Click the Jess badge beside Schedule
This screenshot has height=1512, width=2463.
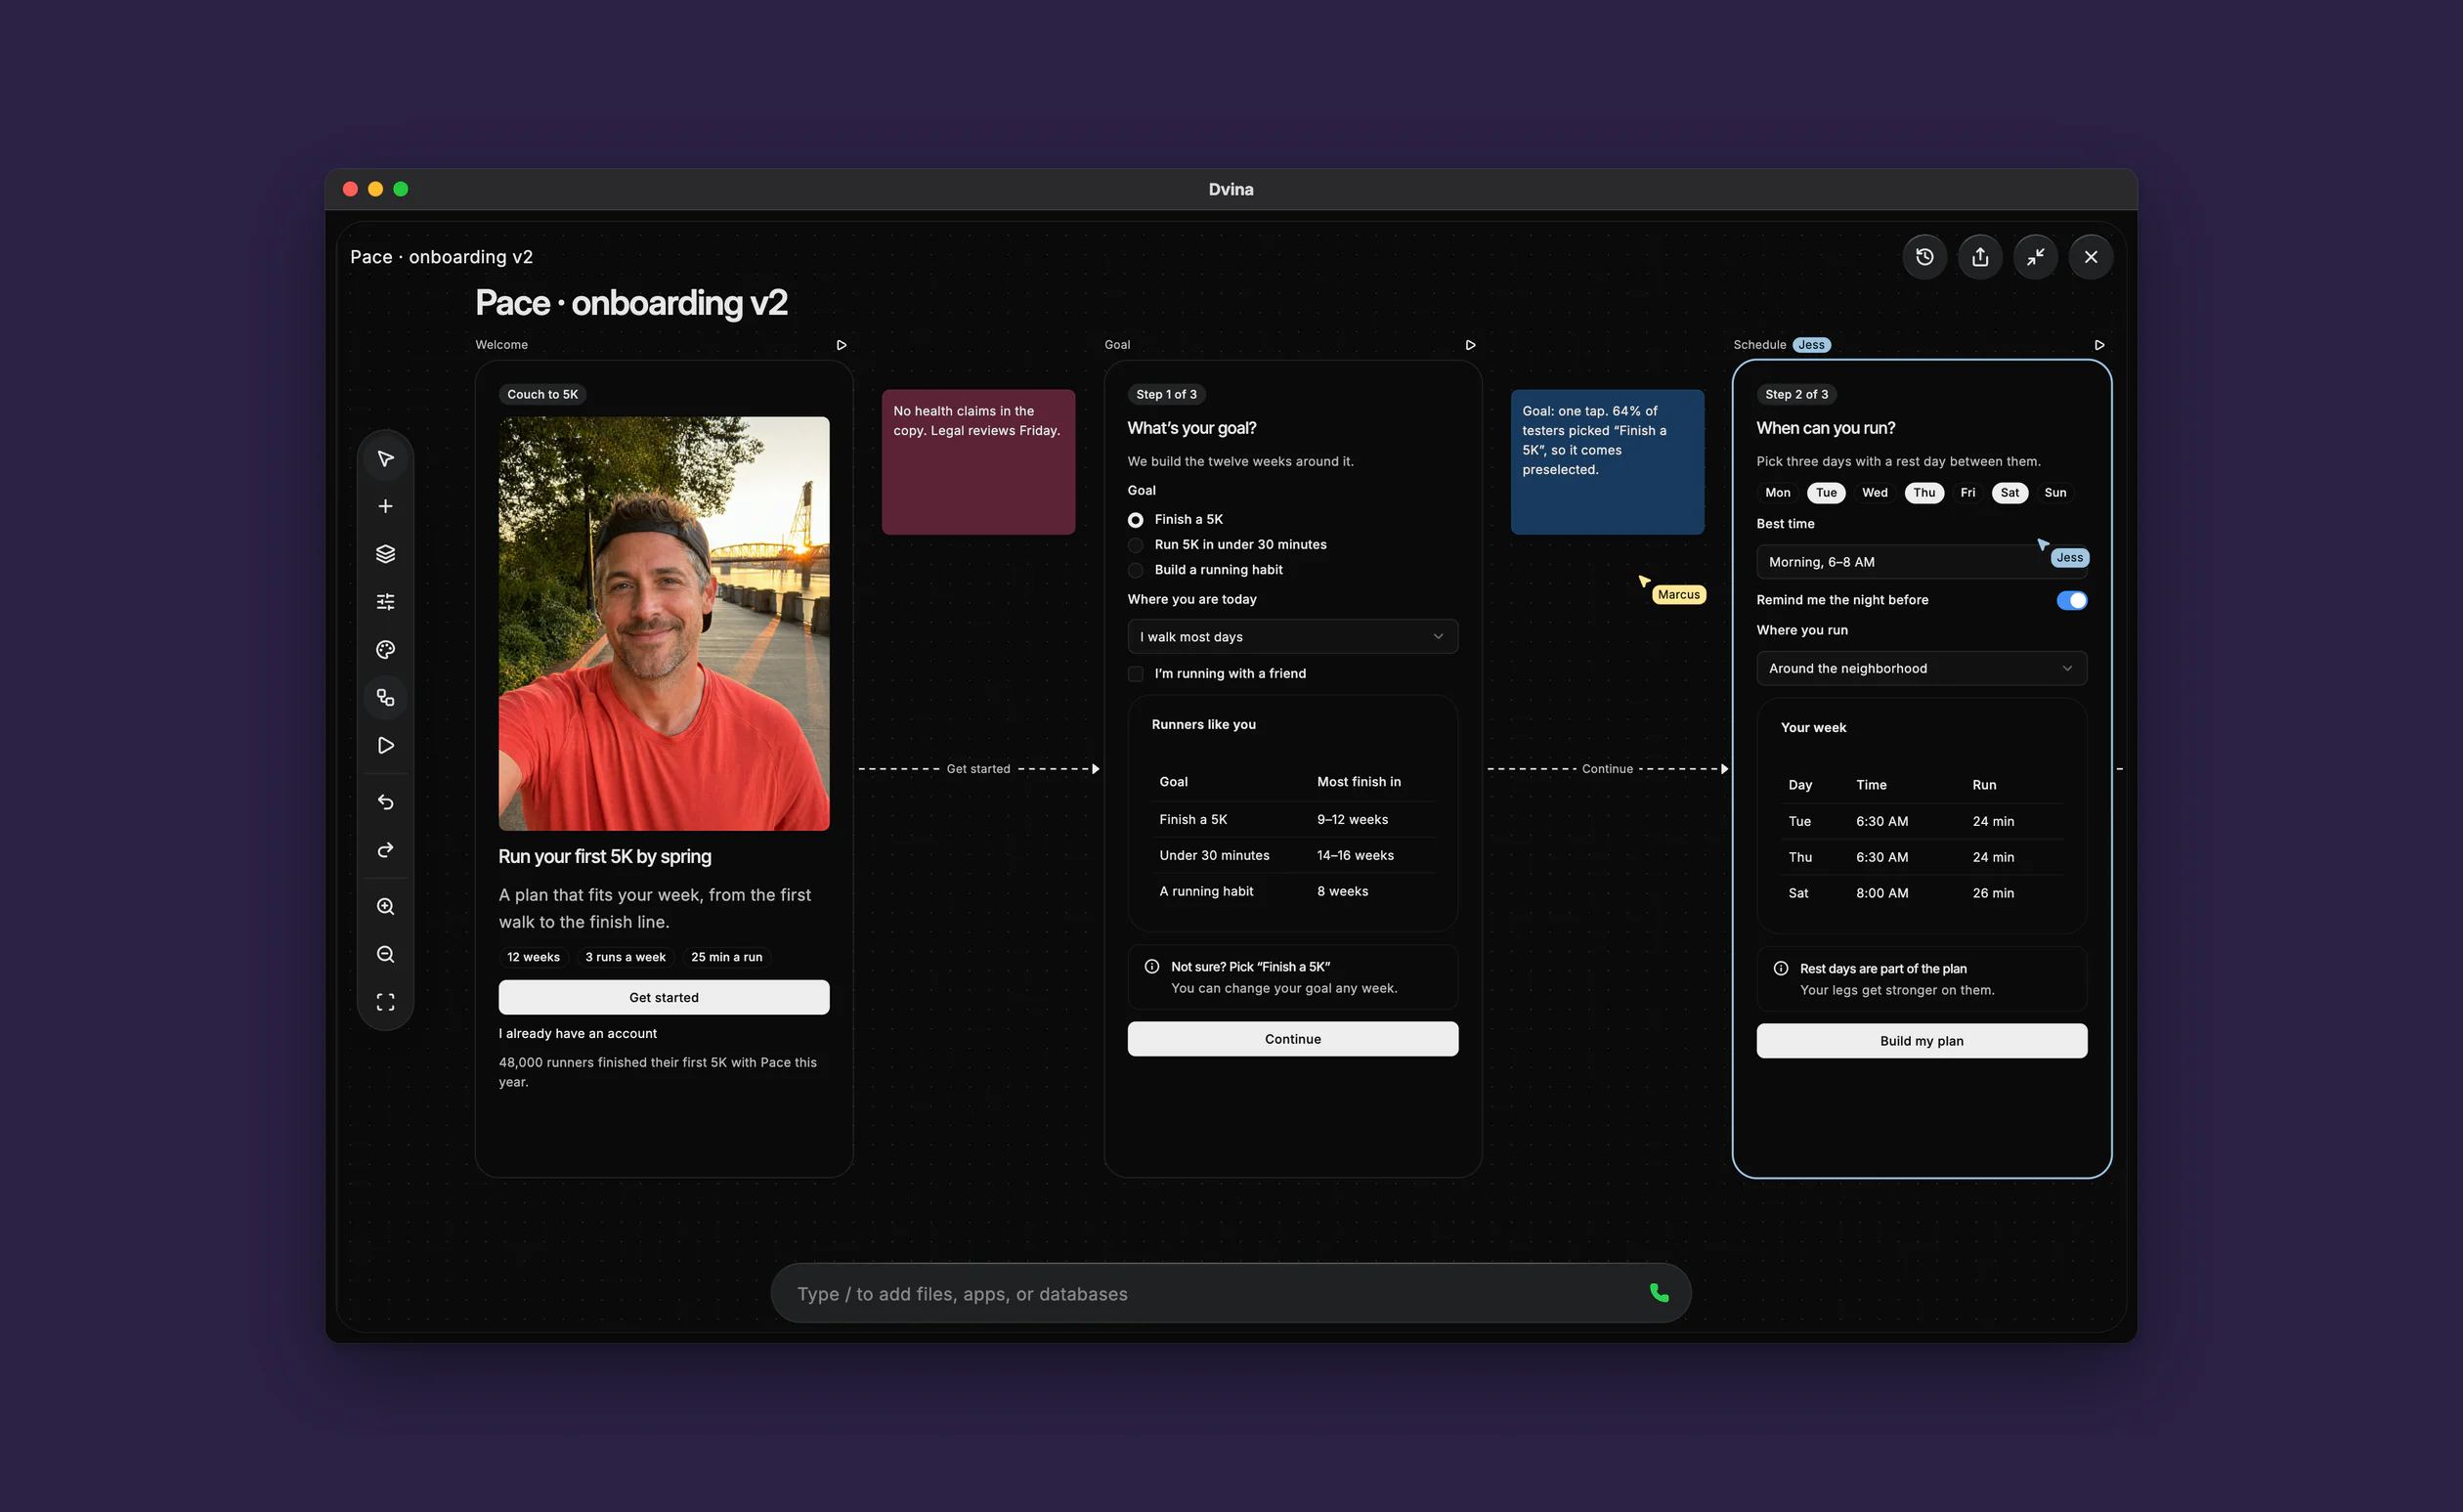click(x=1811, y=345)
